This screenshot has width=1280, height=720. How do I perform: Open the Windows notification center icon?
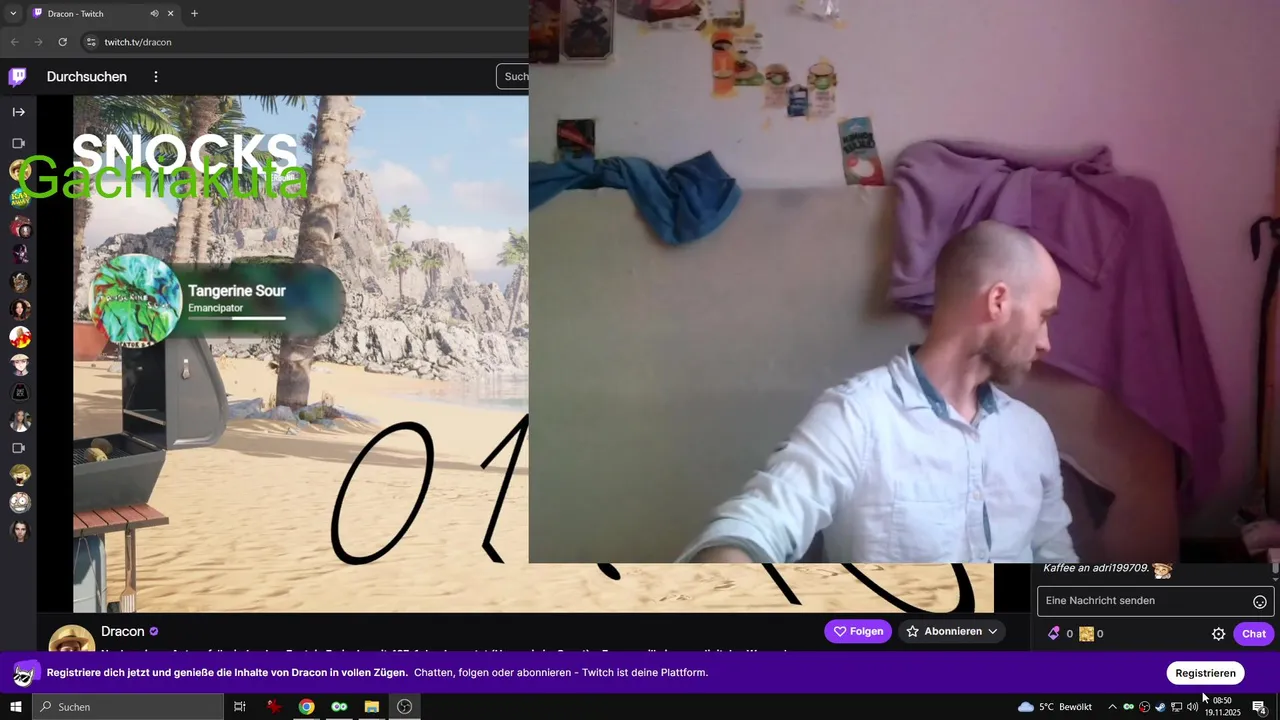(1259, 707)
